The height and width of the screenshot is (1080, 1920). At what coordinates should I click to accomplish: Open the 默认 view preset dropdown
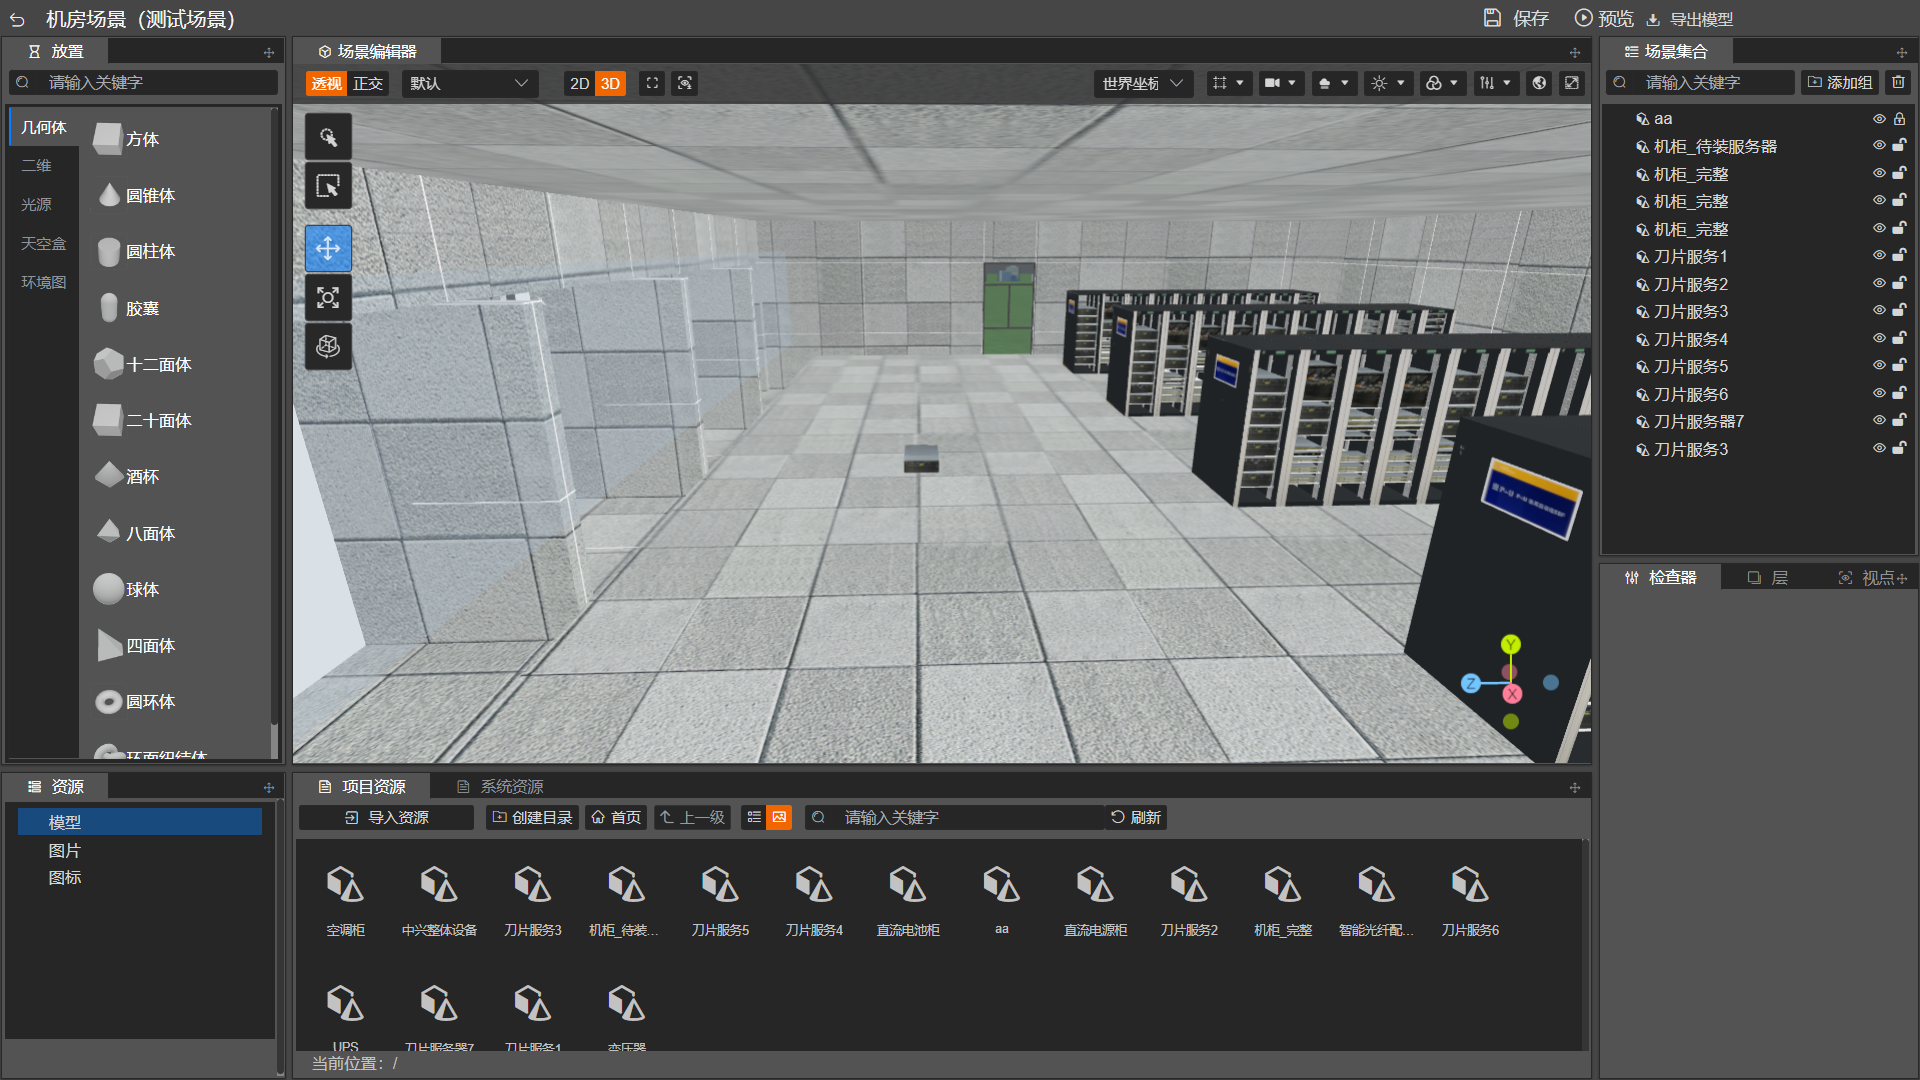click(x=468, y=83)
